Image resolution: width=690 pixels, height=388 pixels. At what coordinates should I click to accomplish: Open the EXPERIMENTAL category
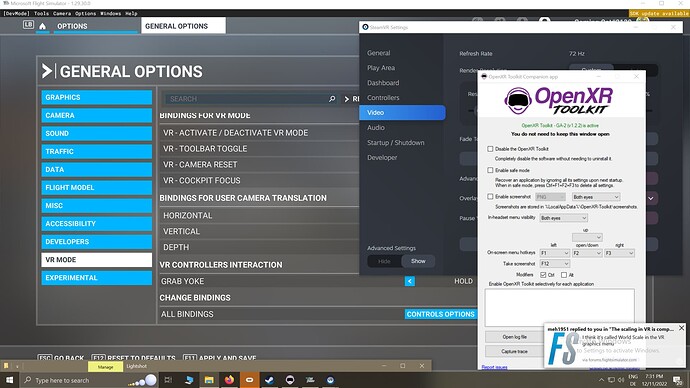coord(97,278)
